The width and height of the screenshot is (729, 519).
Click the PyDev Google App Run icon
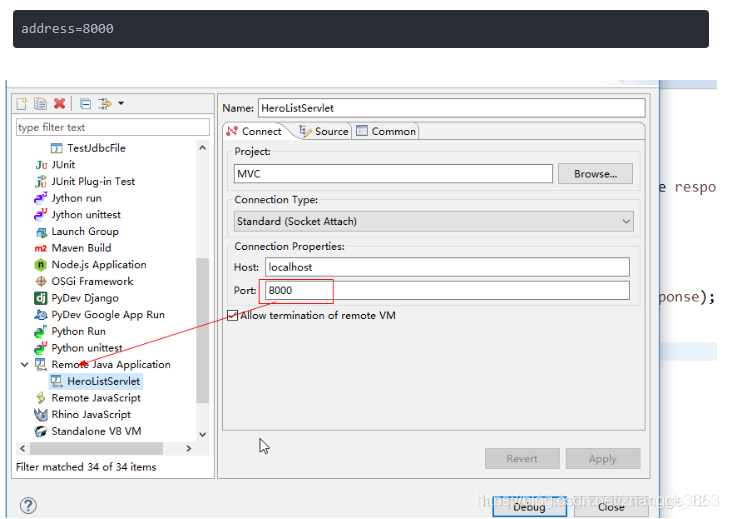coord(41,315)
